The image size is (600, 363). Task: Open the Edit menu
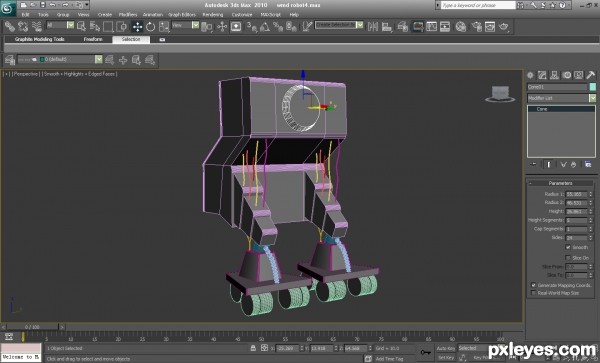pos(26,15)
